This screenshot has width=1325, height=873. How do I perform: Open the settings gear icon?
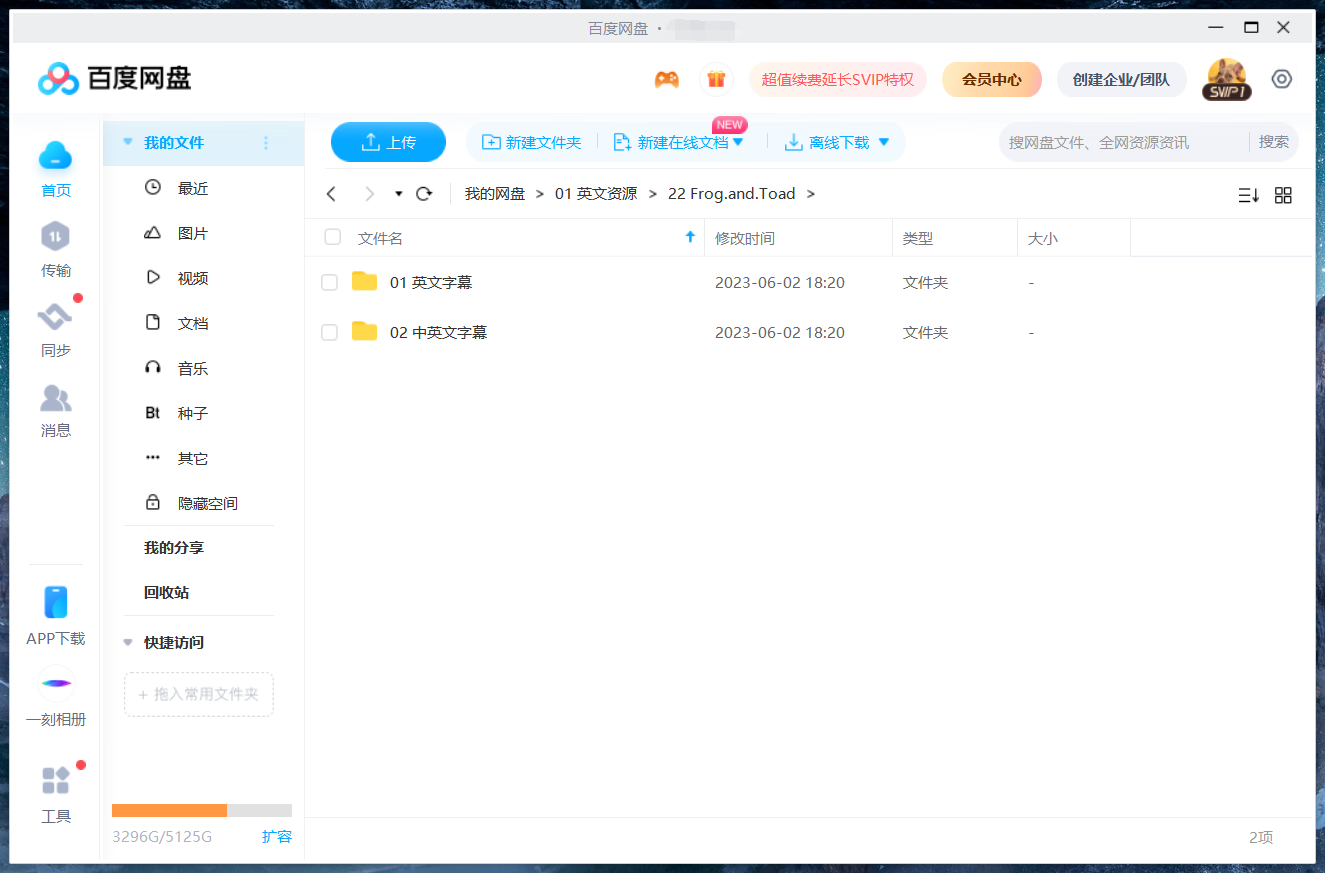point(1282,78)
